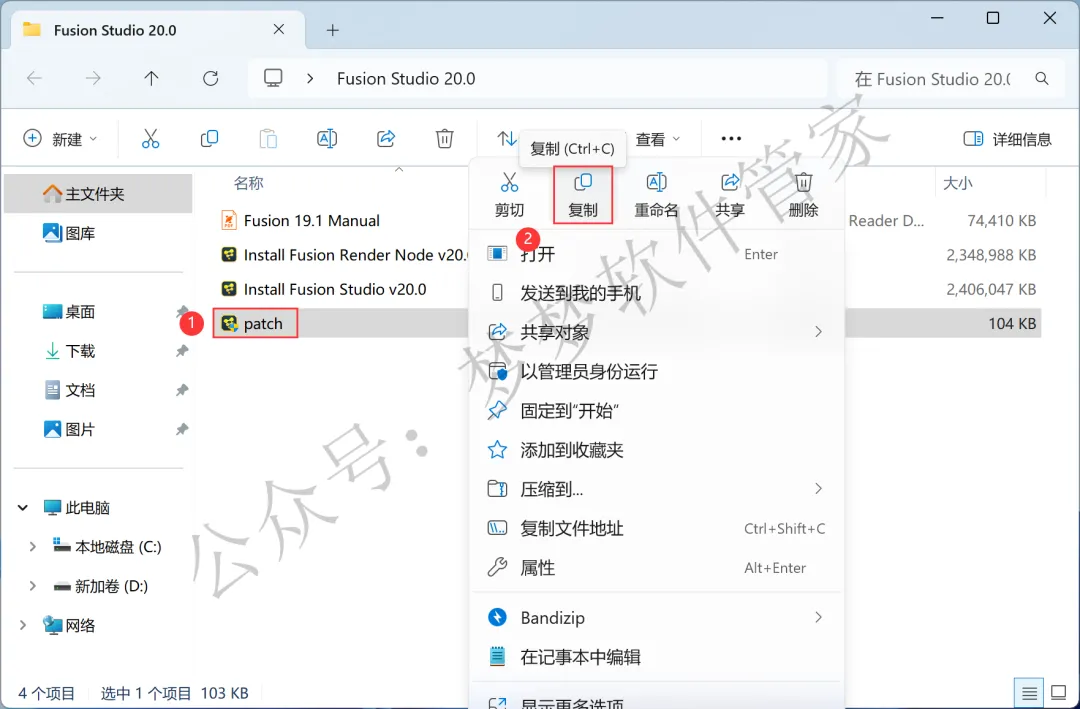Viewport: 1080px width, 709px height.
Task: Select the Fusion 19.1 Manual PDF file
Action: tap(311, 220)
